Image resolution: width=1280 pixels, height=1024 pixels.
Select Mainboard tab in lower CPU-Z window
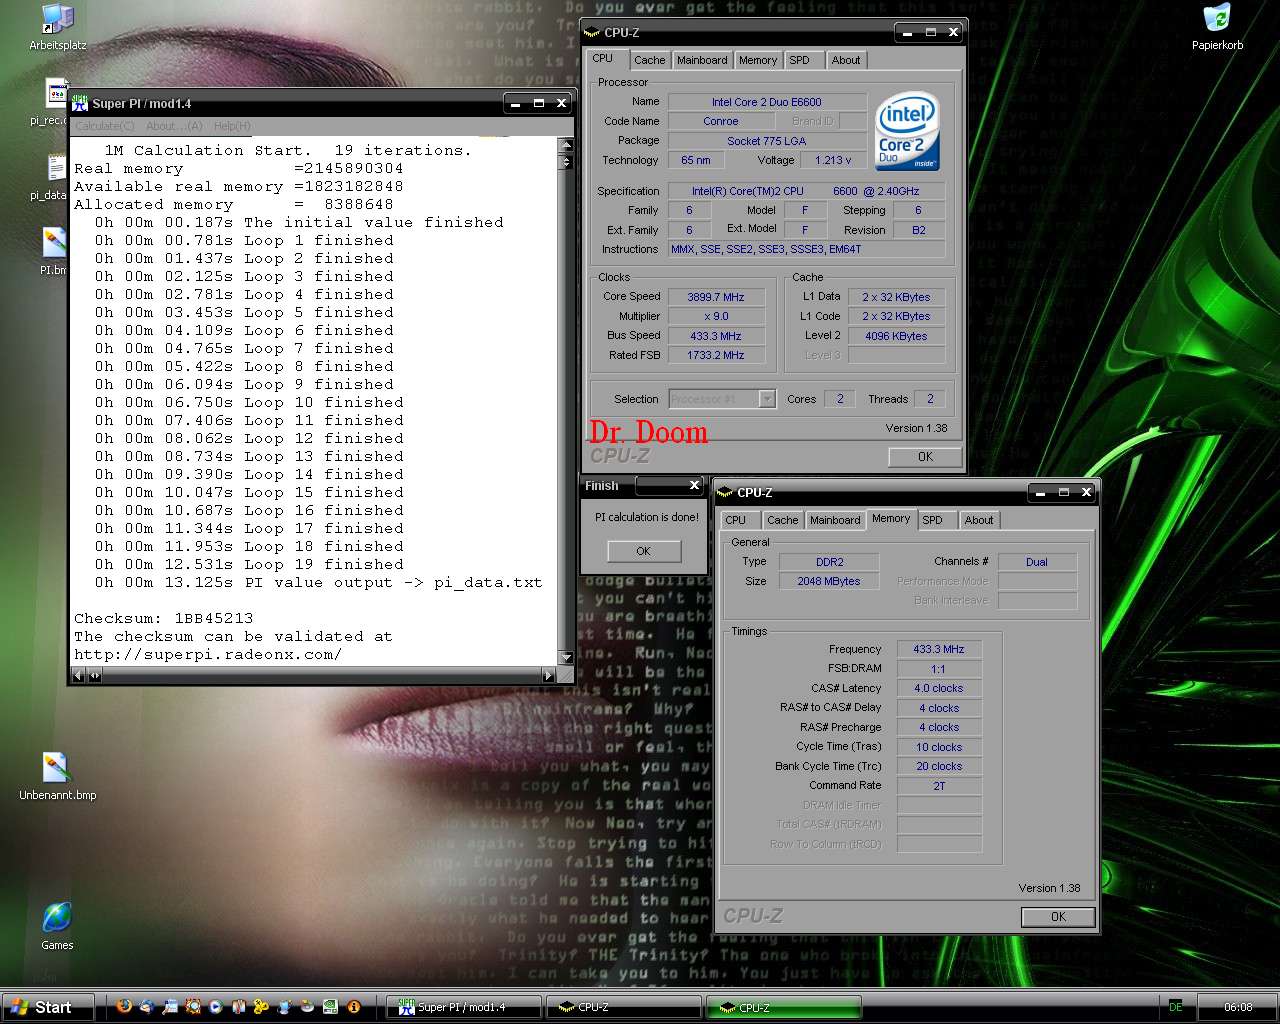(x=835, y=520)
